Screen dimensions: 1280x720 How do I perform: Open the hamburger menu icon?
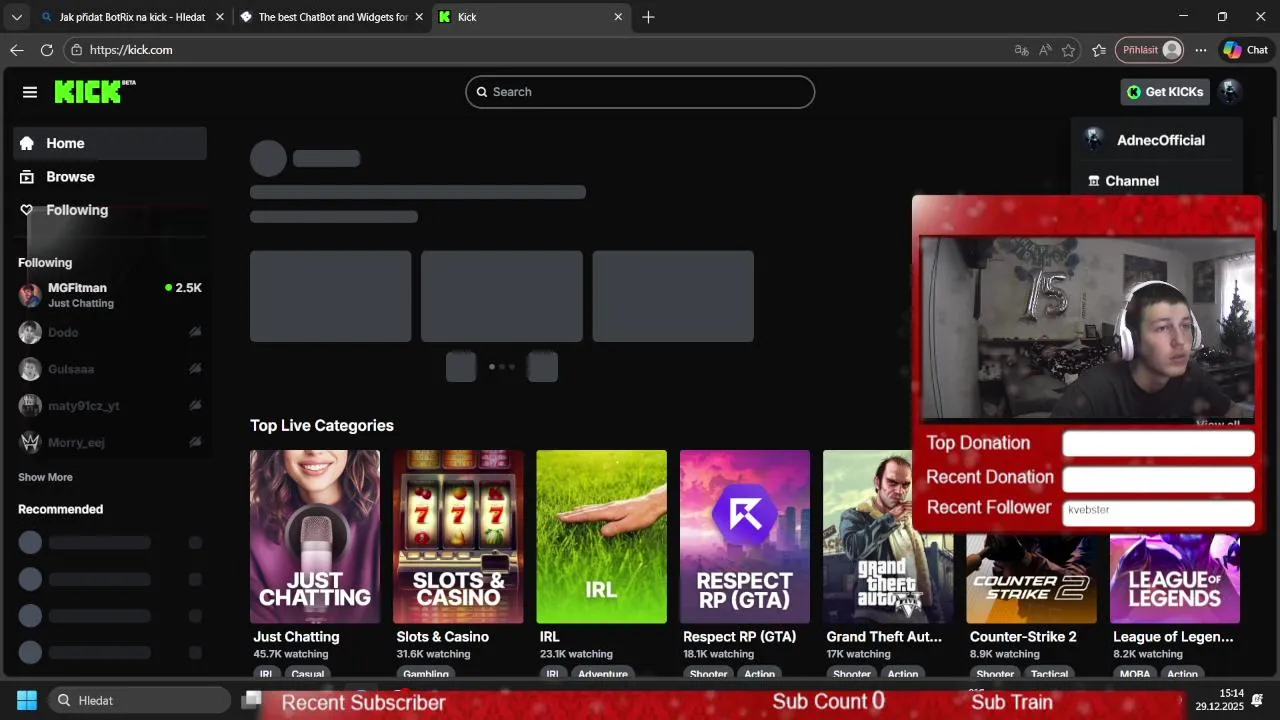30,92
